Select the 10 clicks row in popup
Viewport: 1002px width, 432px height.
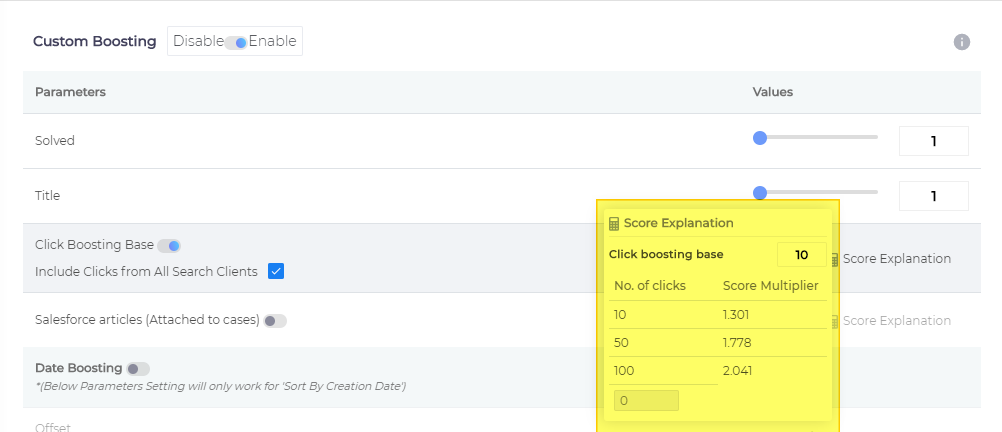click(717, 315)
